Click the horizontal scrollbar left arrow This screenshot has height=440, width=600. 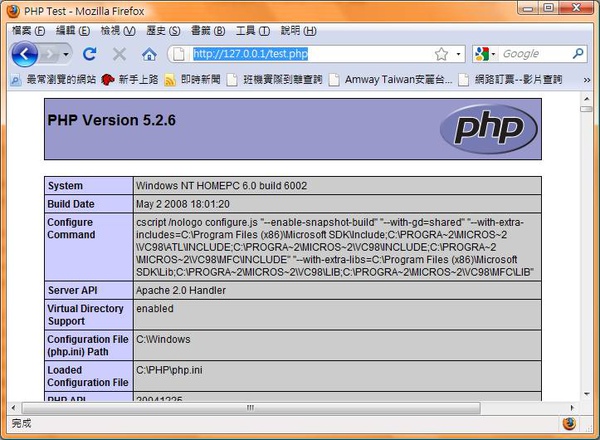(13, 408)
